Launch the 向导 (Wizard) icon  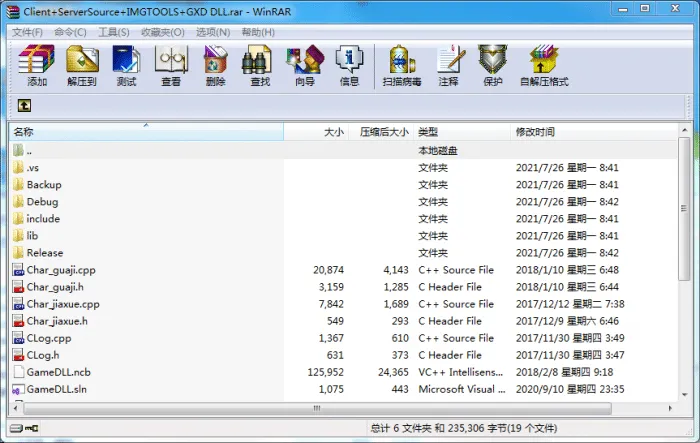(x=305, y=65)
